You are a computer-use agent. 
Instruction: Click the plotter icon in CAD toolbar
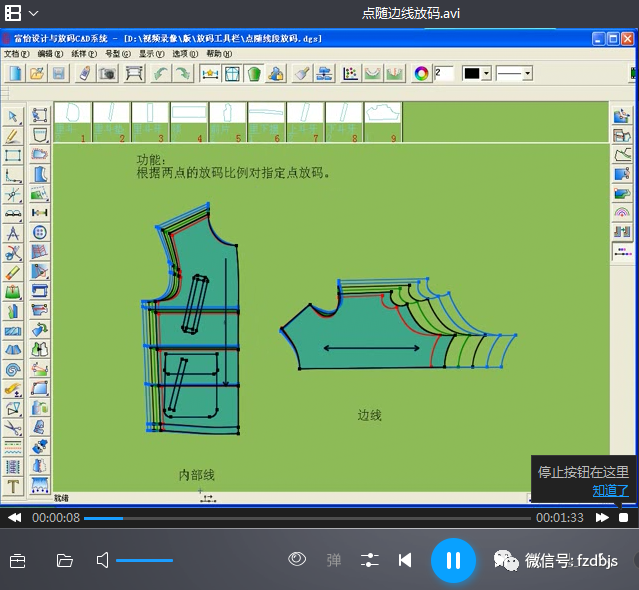(134, 74)
